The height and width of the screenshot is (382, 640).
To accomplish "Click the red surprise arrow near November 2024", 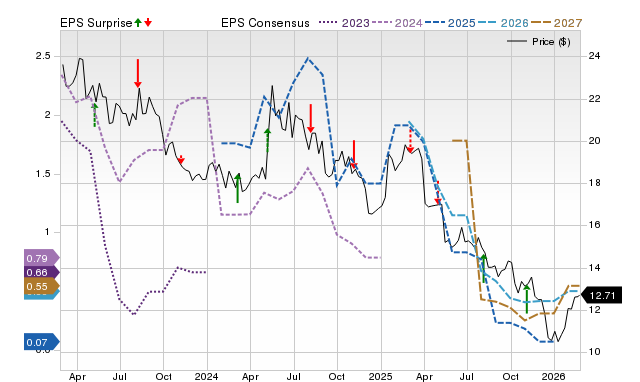I will (x=354, y=154).
